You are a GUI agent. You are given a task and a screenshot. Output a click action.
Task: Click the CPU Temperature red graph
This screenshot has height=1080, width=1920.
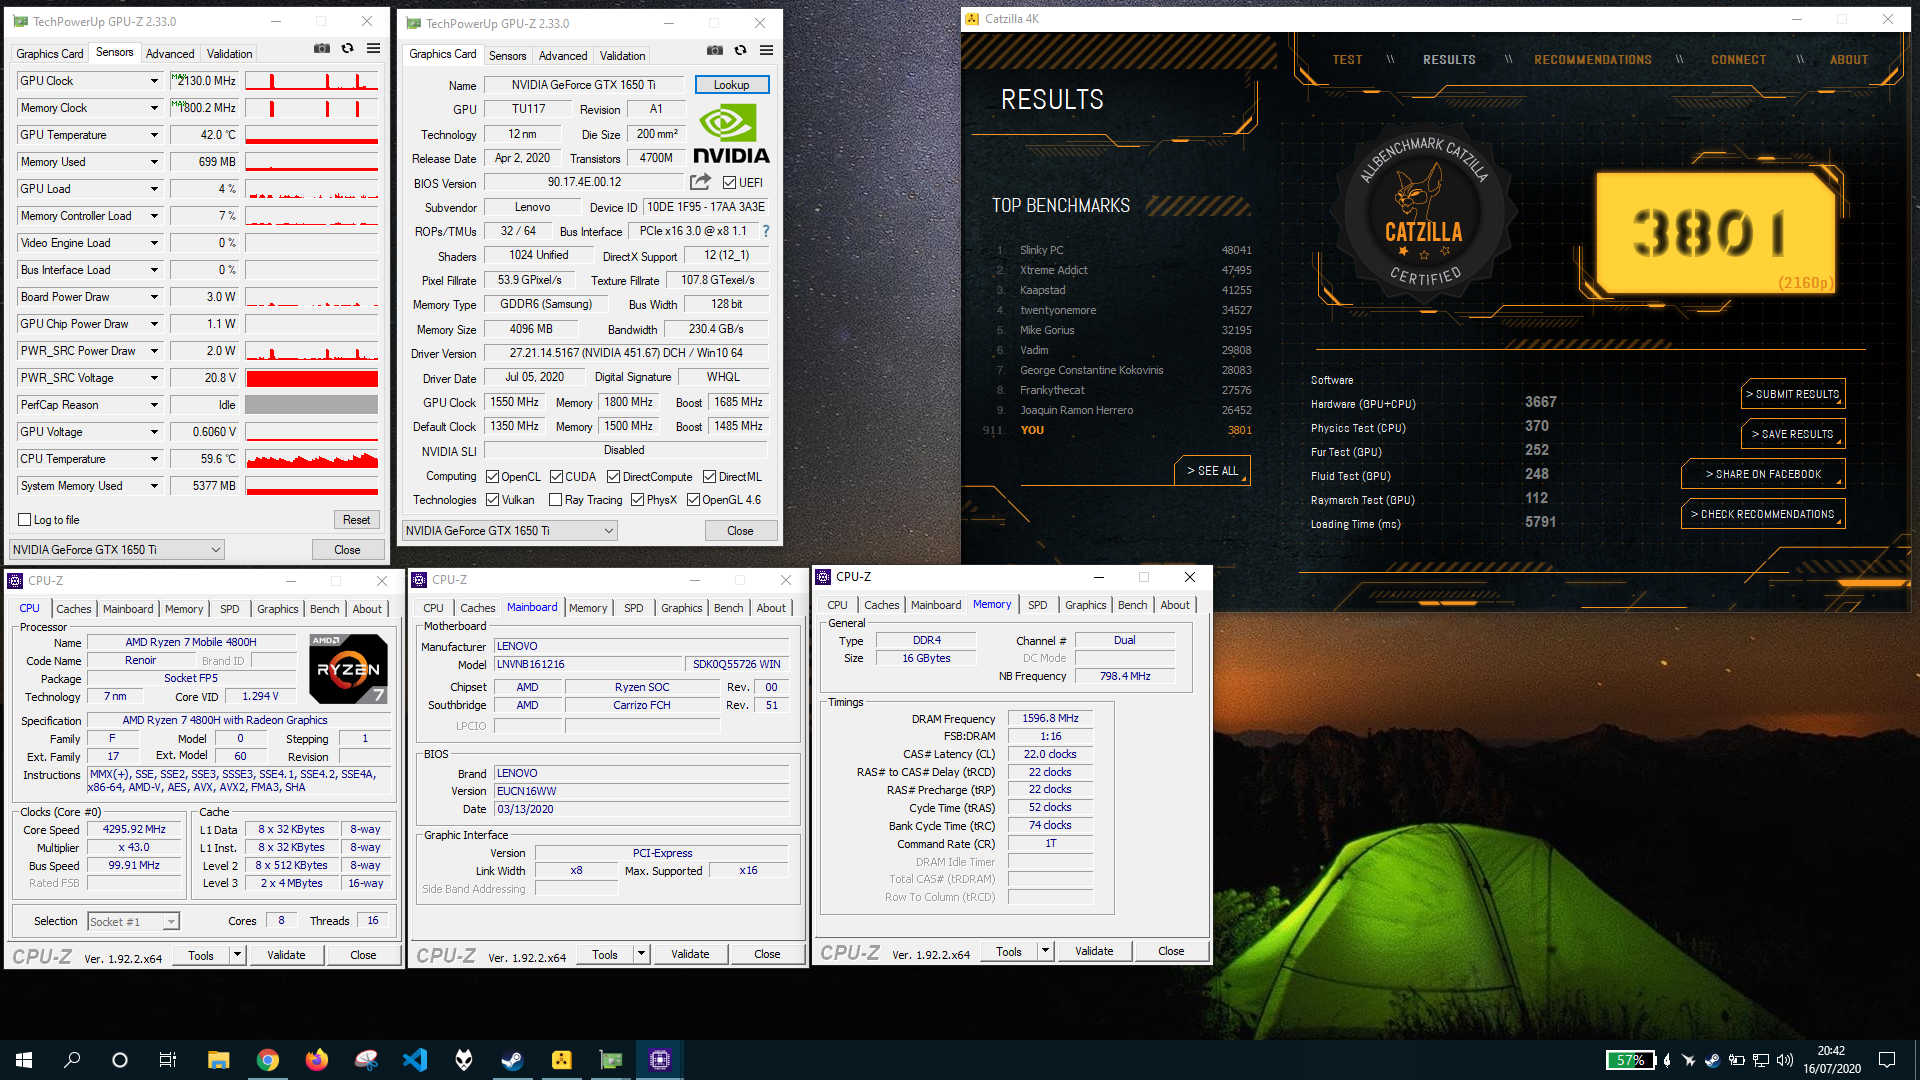(x=312, y=459)
